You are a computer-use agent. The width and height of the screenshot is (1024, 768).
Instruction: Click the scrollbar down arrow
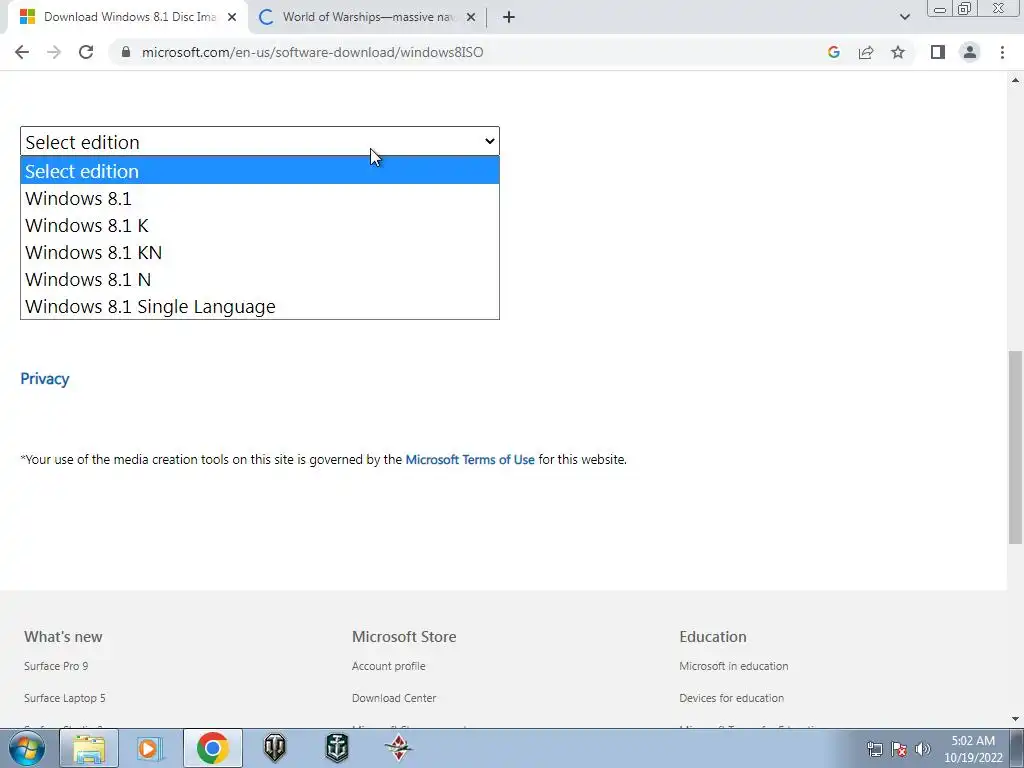pyautogui.click(x=1015, y=719)
